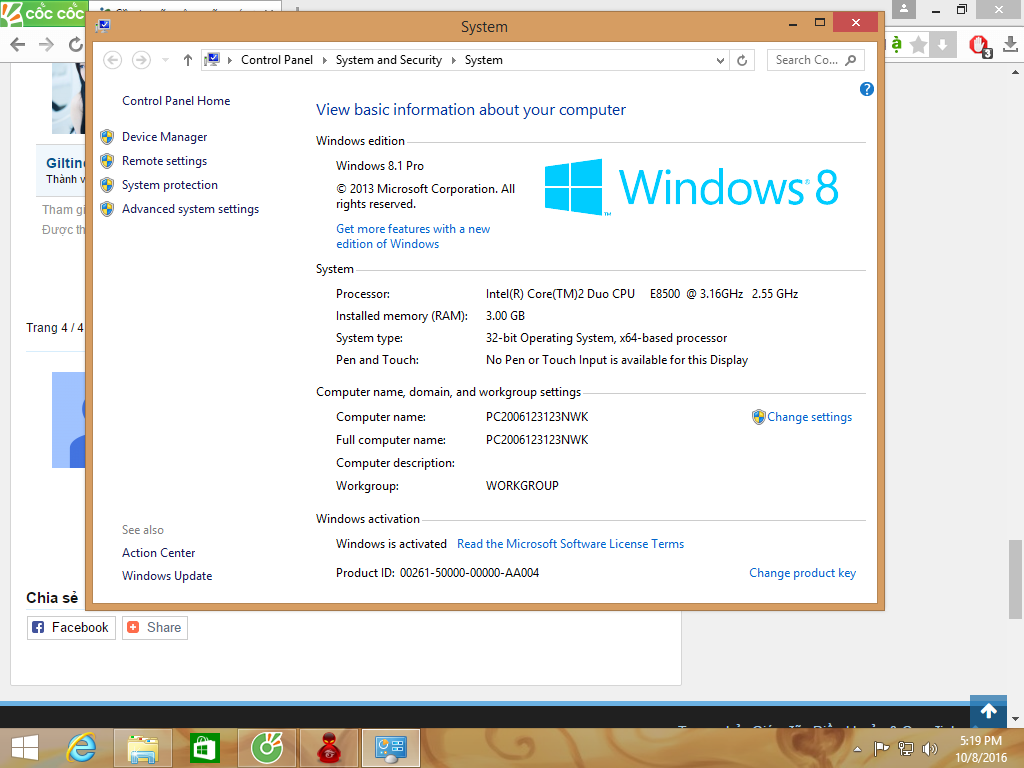This screenshot has width=1024, height=768.
Task: Open the Action Center flag in tray
Action: pos(881,748)
